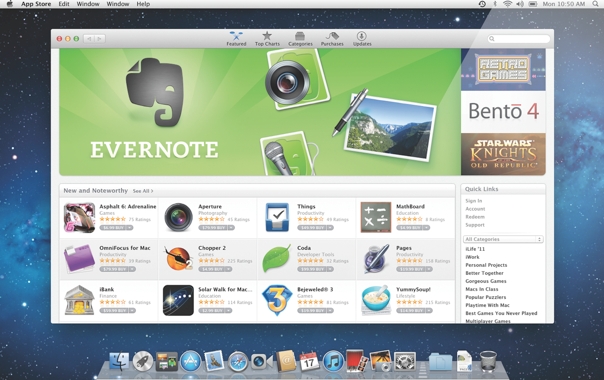The width and height of the screenshot is (604, 380).
Task: Open the arrow menu beside YummySoup!'s buy button
Action: 429,311
